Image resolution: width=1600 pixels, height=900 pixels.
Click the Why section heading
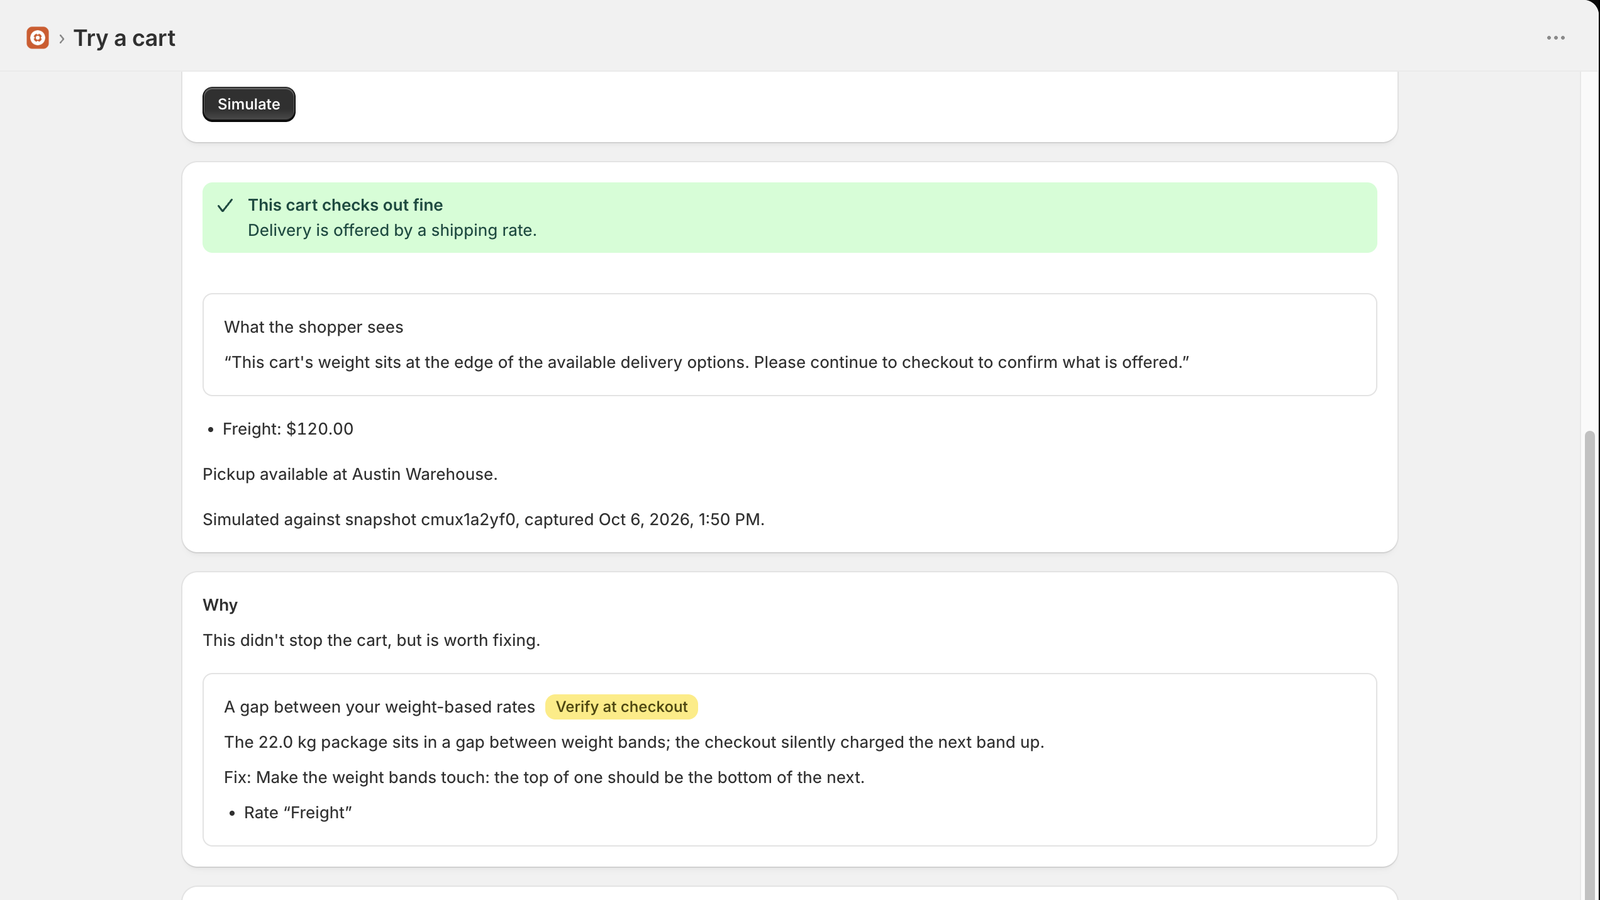(x=220, y=605)
